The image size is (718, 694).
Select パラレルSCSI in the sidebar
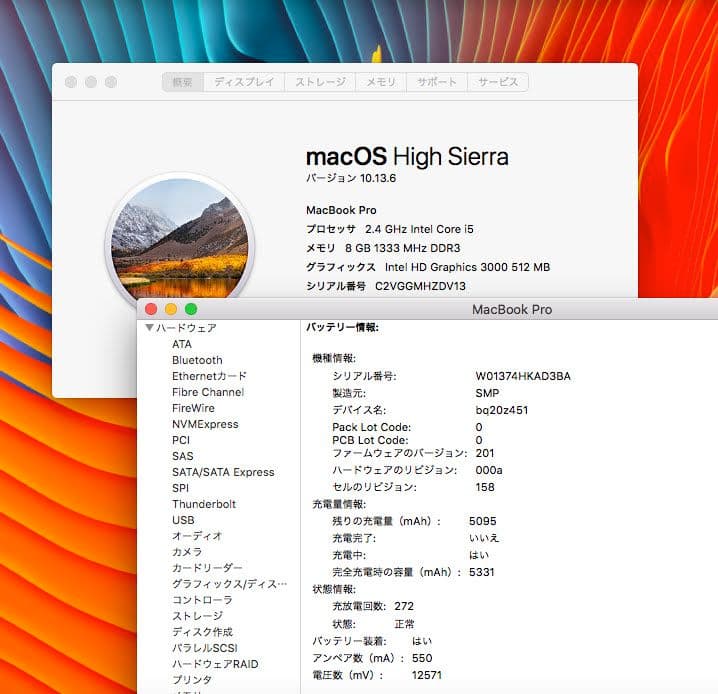205,648
